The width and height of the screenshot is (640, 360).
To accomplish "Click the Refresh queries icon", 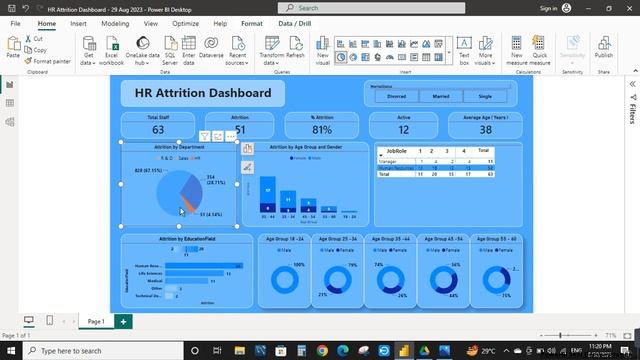I will pos(296,47).
